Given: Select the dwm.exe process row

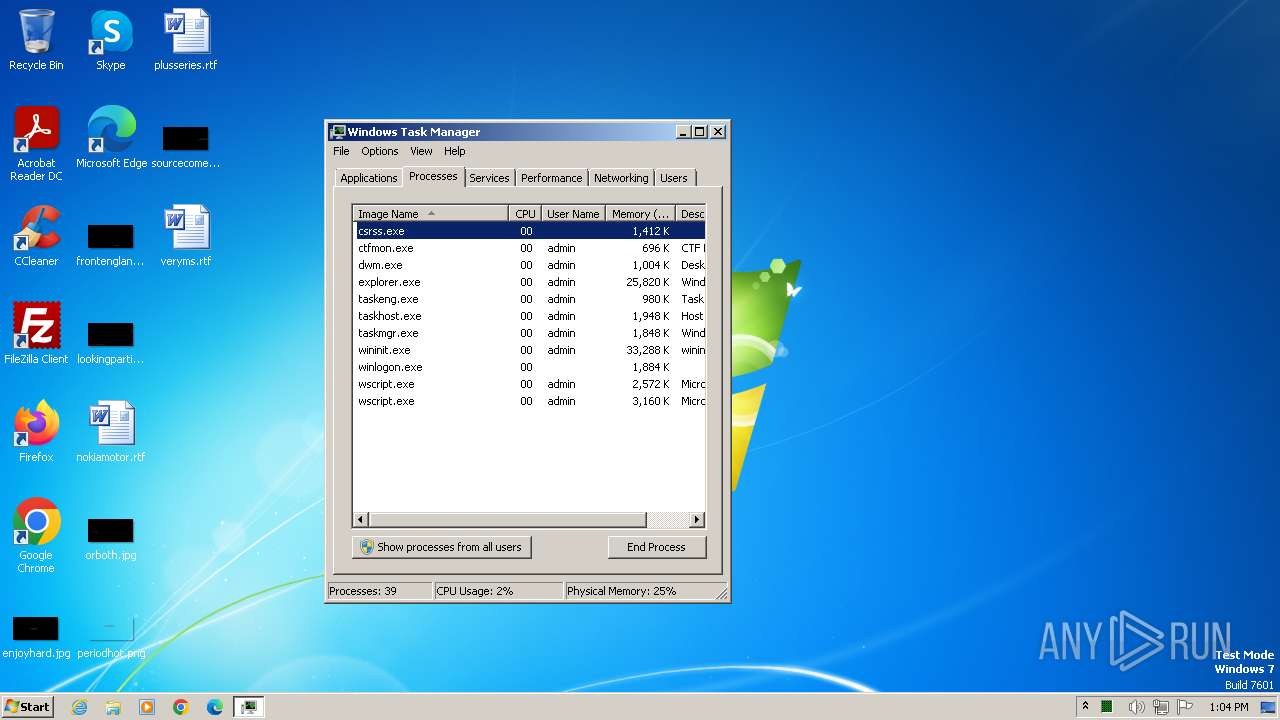Looking at the screenshot, I should click(x=529, y=265).
